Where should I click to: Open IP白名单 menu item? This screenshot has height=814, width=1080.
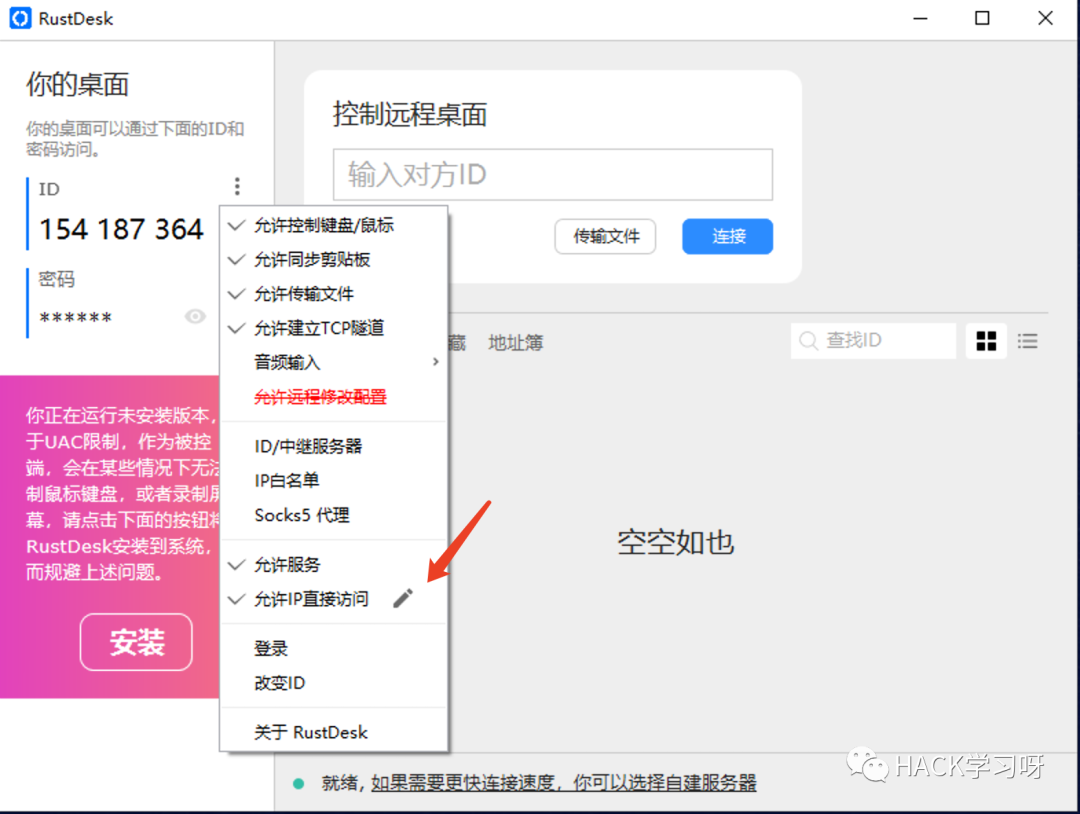pyautogui.click(x=334, y=481)
